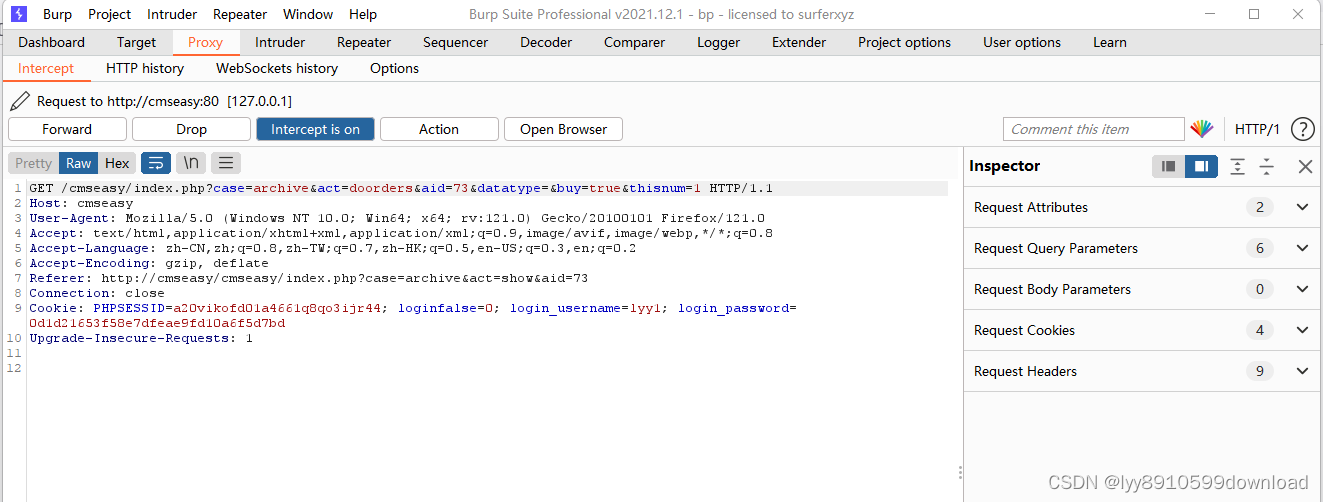Open the Project options tab
The height and width of the screenshot is (502, 1323).
click(904, 42)
